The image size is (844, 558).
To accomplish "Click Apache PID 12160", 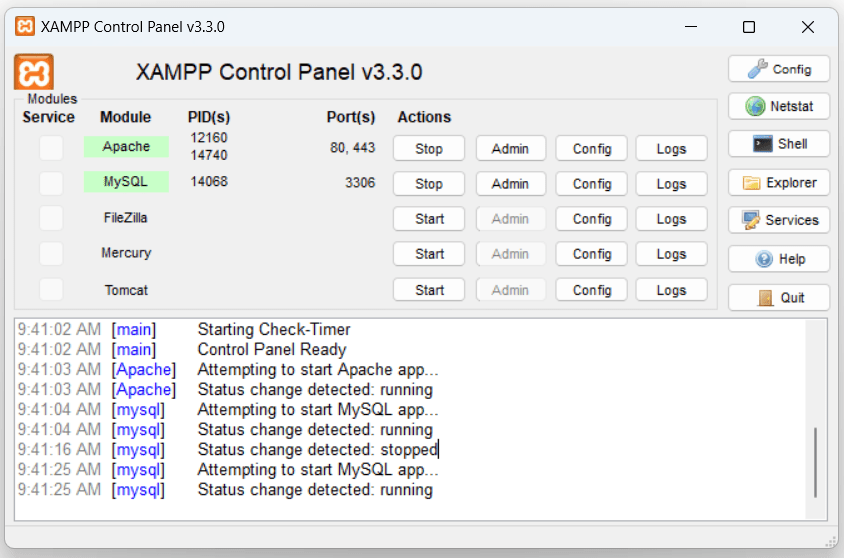I will tap(209, 137).
